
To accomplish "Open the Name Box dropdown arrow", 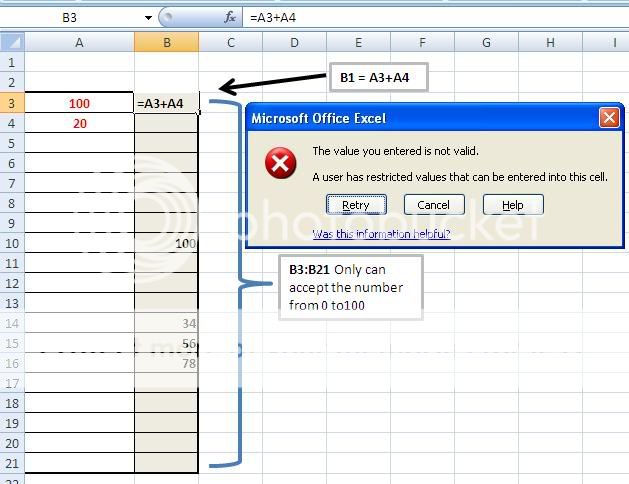I will click(x=148, y=18).
